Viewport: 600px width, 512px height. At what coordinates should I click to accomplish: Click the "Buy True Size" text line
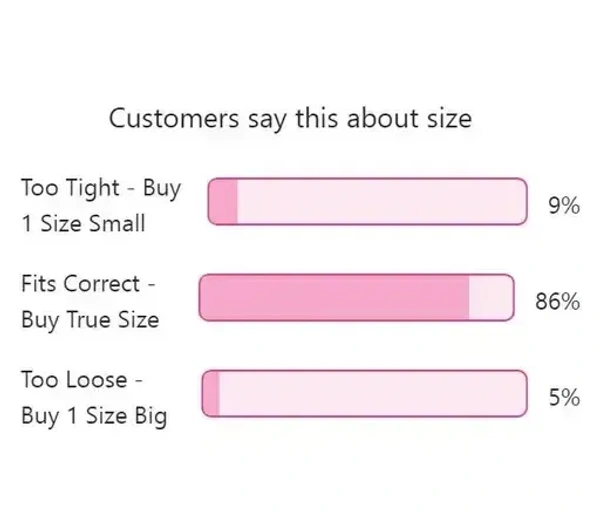click(x=90, y=321)
